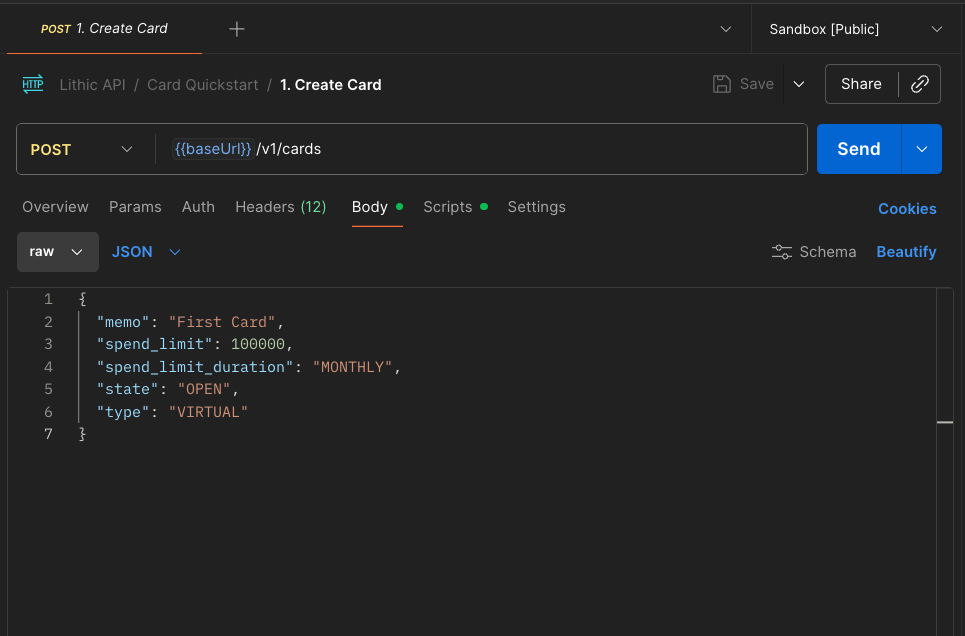This screenshot has width=965, height=636.
Task: Open a new request tab with plus icon
Action: pos(236,29)
